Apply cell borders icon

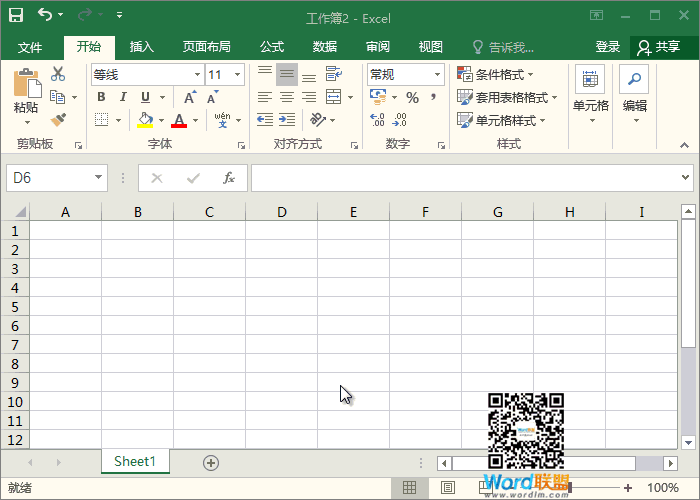(x=102, y=120)
